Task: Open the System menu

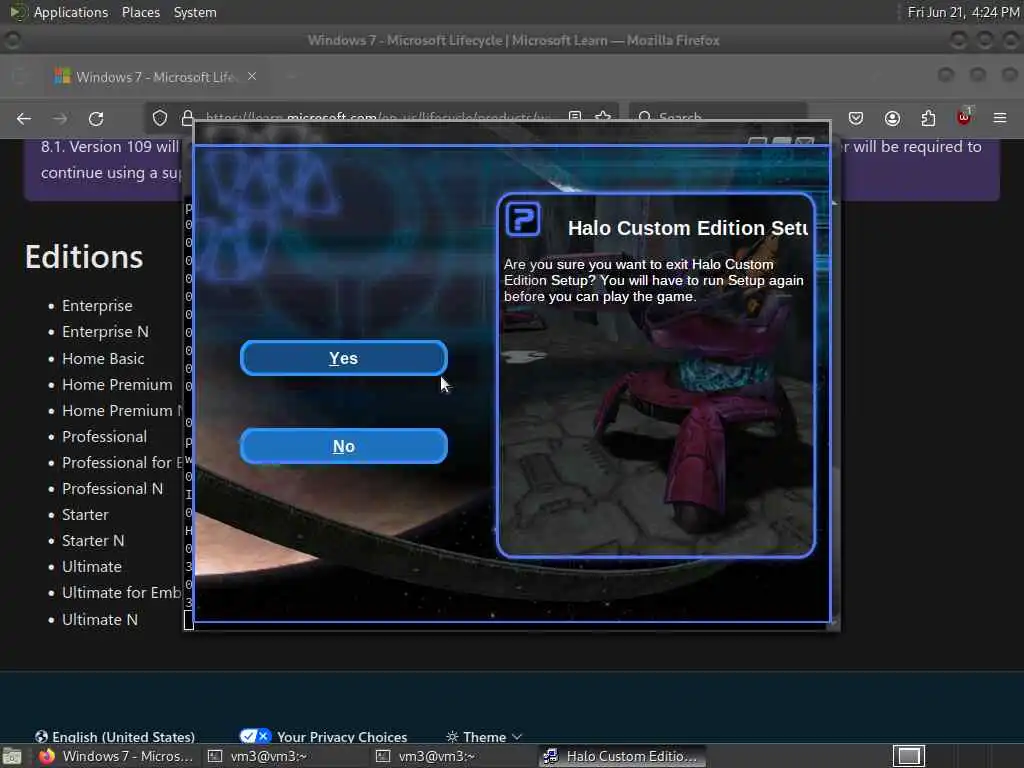Action: 195,12
